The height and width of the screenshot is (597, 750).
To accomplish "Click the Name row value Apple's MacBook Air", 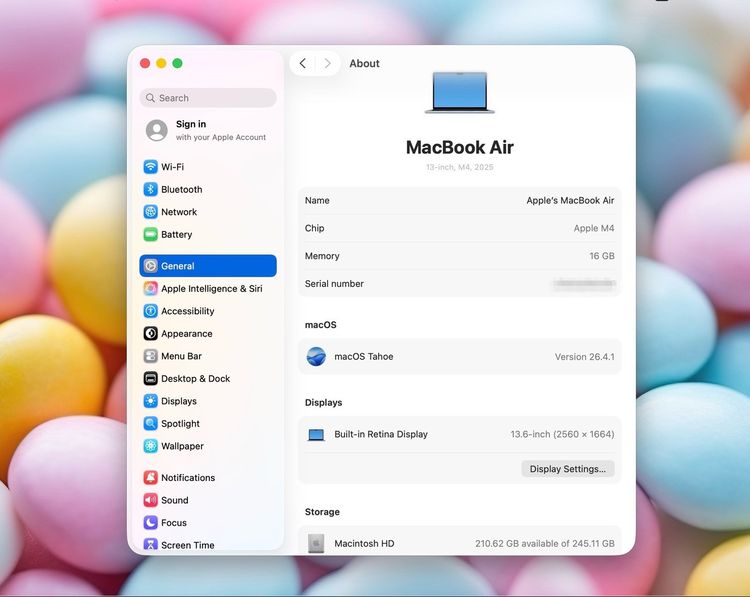I will [570, 200].
